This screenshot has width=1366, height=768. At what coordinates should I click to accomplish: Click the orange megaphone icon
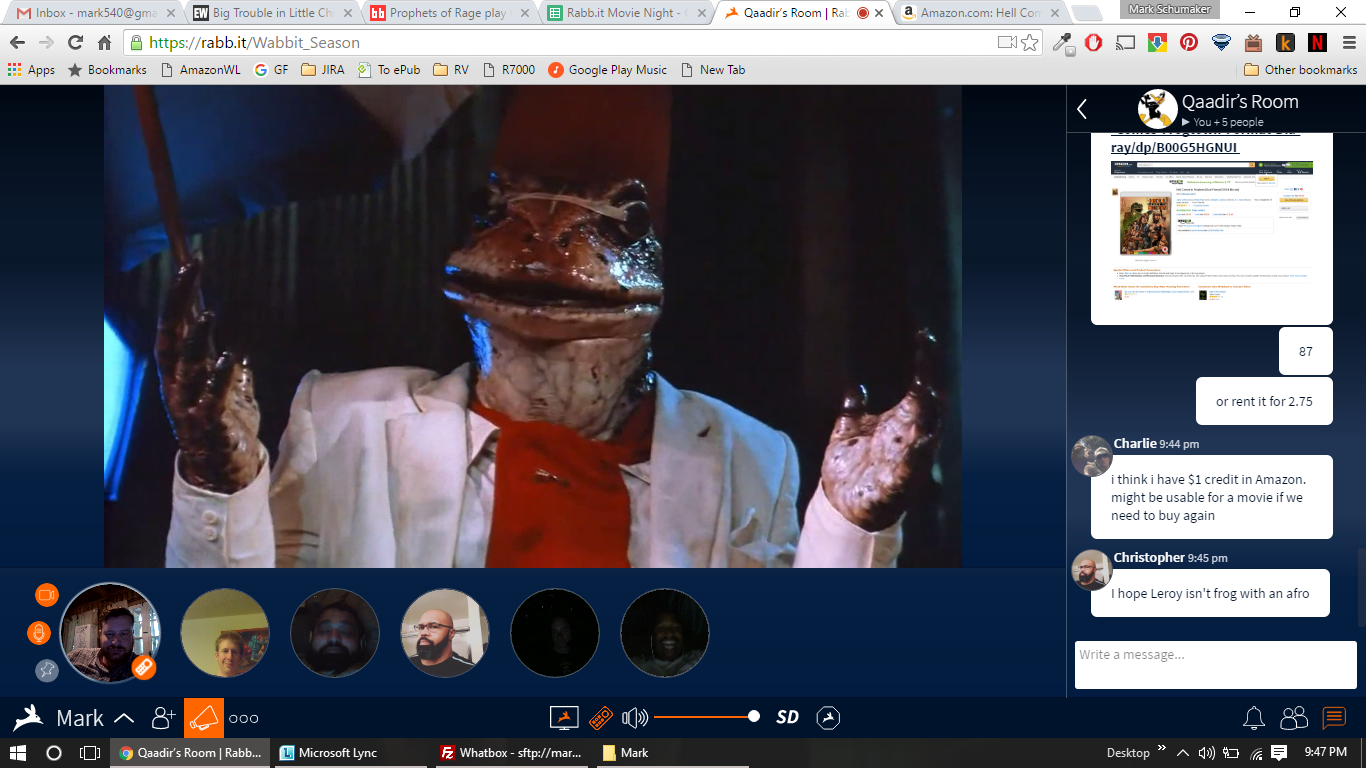coord(204,718)
